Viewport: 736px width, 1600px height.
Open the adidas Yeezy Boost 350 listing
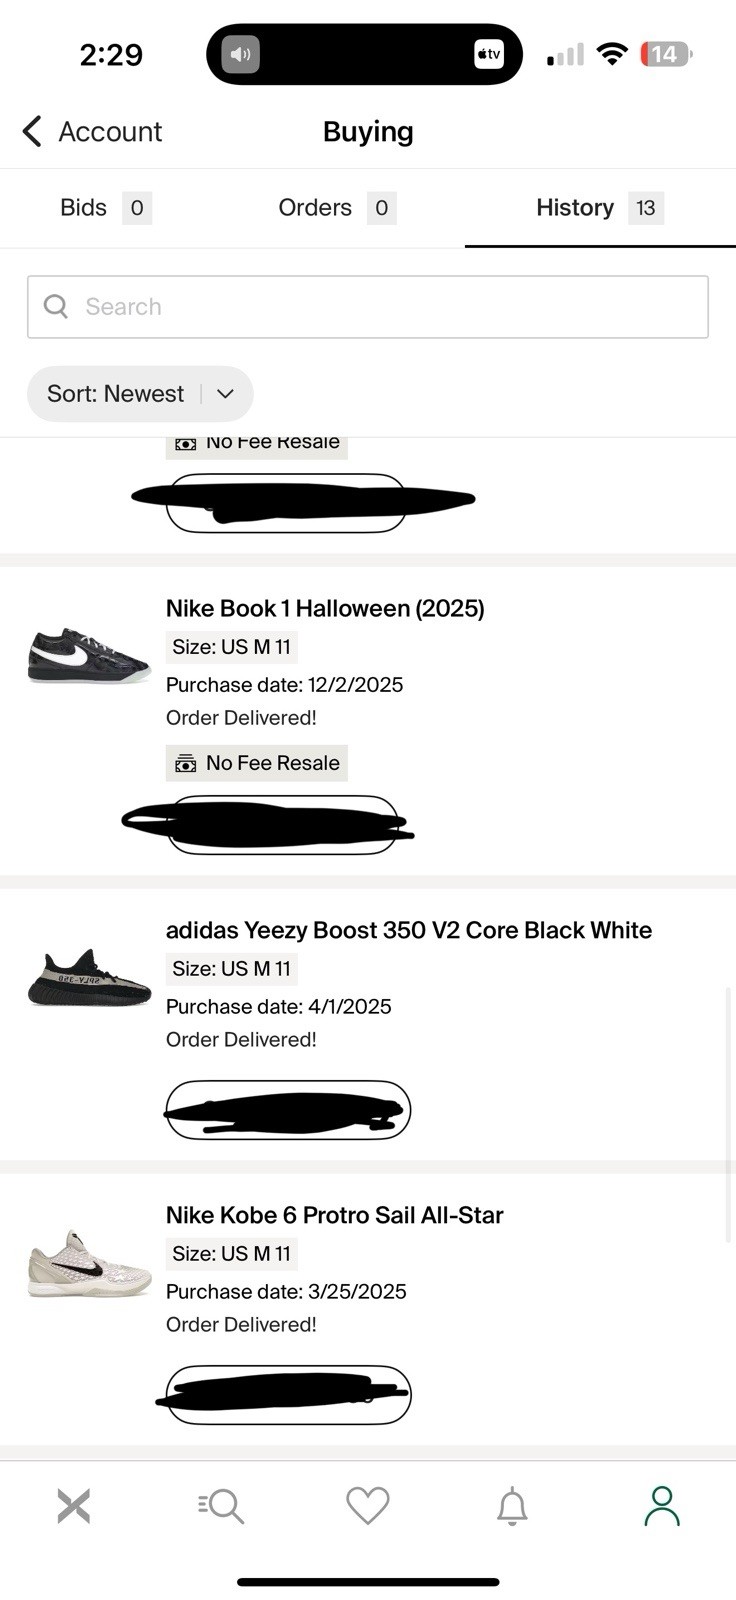click(408, 930)
